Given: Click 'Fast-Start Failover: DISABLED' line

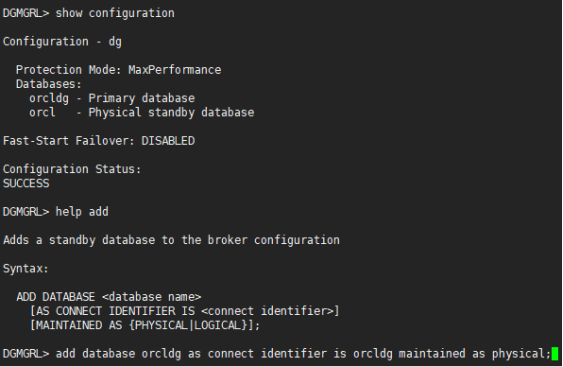Looking at the screenshot, I should coord(99,141).
